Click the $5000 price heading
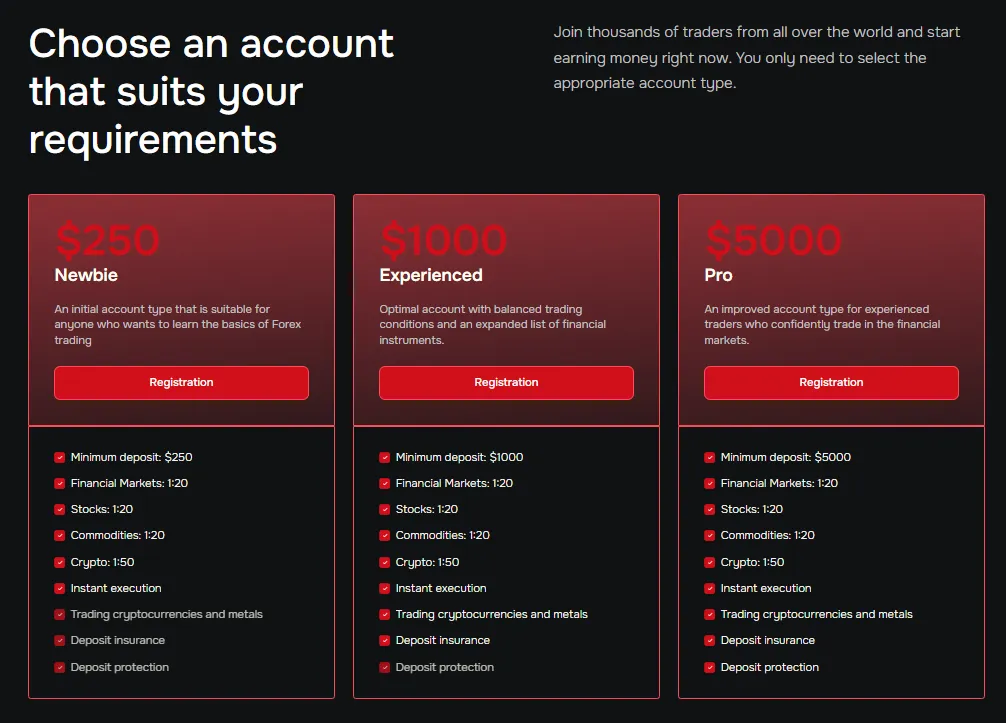The width and height of the screenshot is (1006, 723). point(773,241)
